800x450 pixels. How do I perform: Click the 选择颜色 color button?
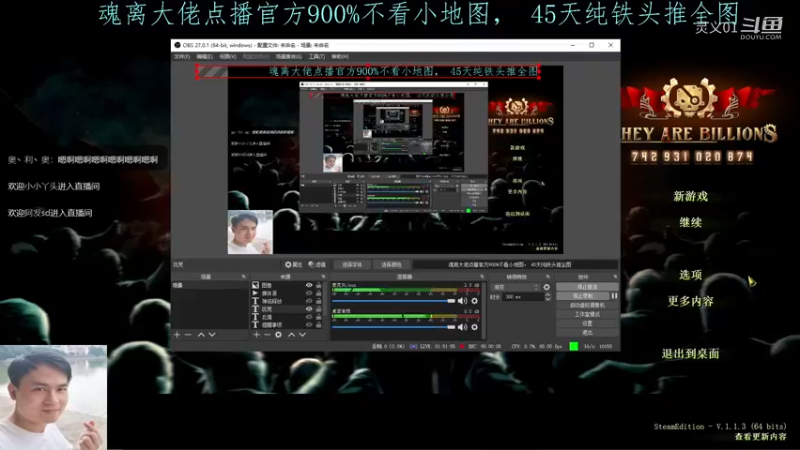point(391,265)
